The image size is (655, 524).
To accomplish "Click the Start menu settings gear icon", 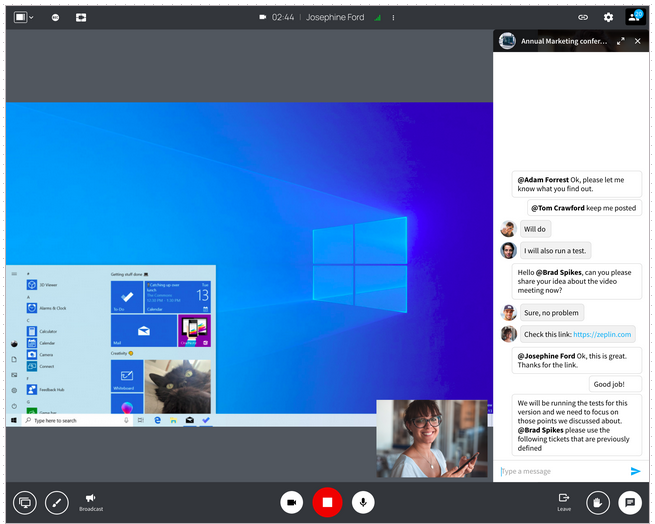I will click(x=14, y=391).
